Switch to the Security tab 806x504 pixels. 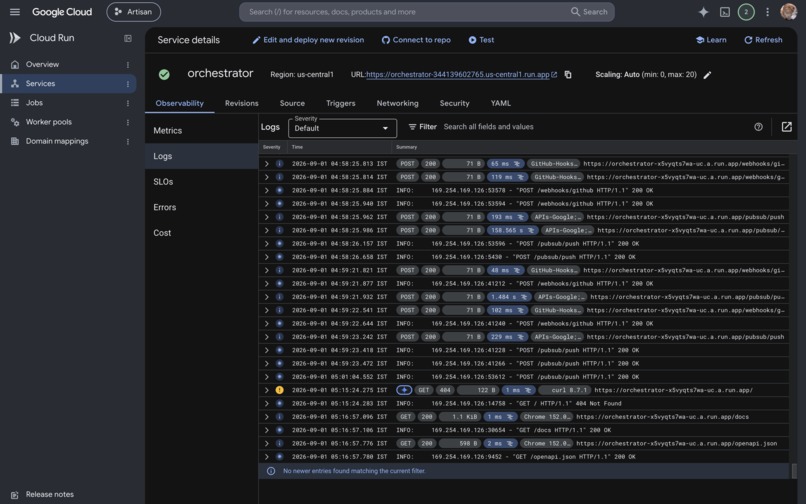[x=454, y=103]
